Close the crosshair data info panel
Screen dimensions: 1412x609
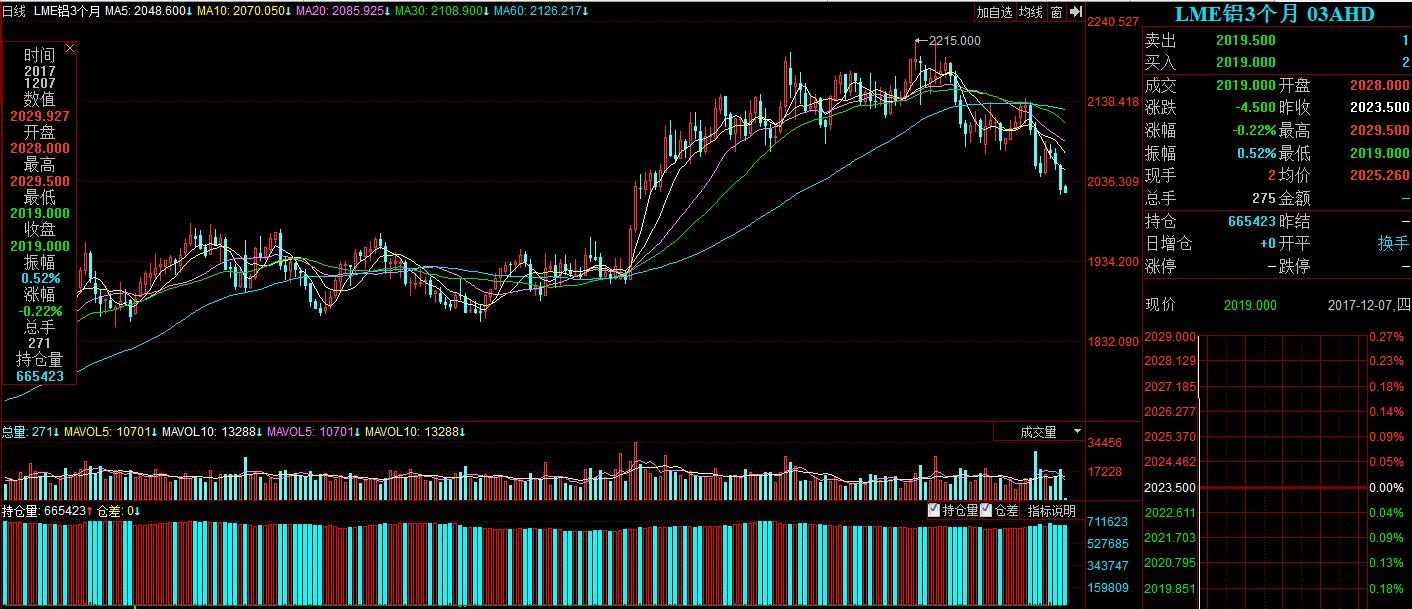pyautogui.click(x=70, y=48)
